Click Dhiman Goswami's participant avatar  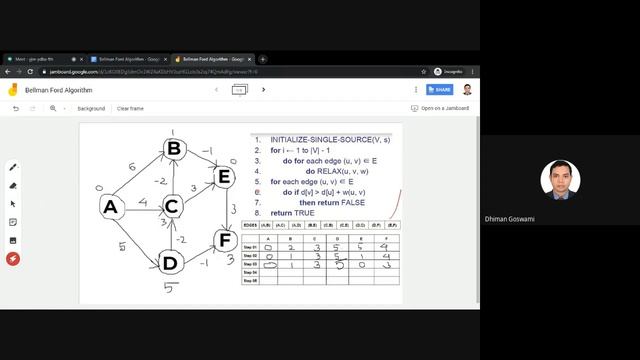[560, 180]
